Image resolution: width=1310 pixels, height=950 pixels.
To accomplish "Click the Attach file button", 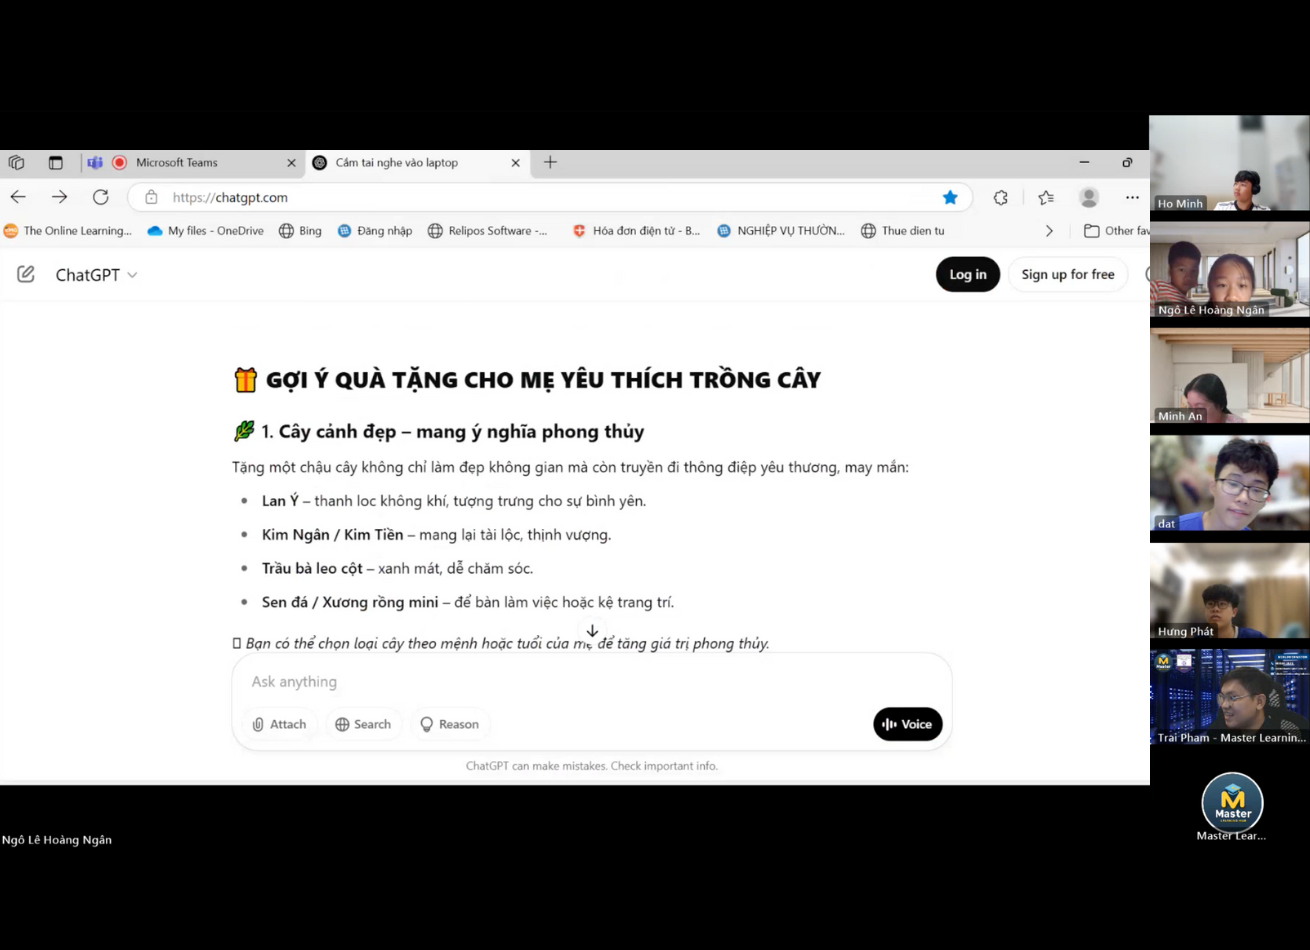I will [x=279, y=724].
